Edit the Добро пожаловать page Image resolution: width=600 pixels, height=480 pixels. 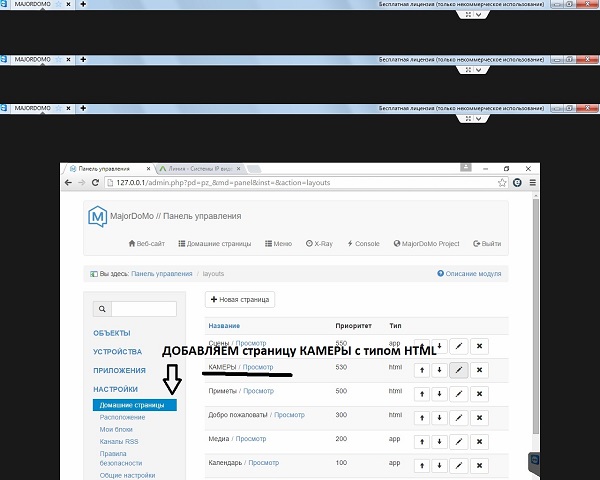459,418
